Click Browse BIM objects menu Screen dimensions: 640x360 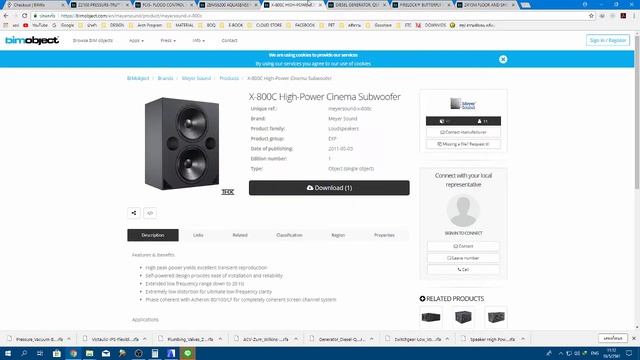point(93,40)
